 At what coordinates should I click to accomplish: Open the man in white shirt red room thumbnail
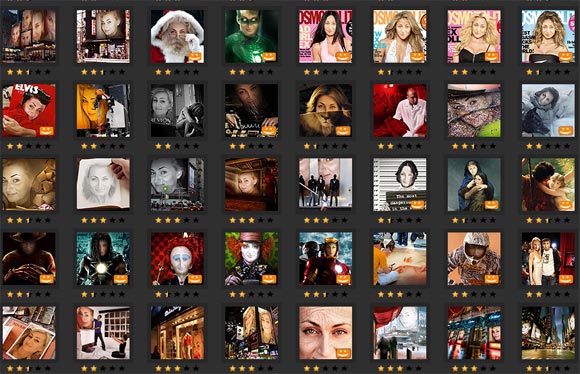[400, 110]
